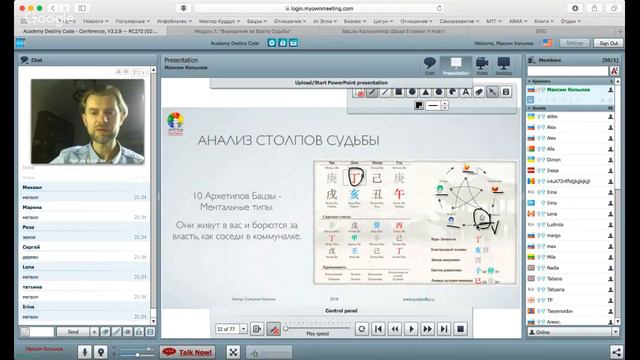Image resolution: width=640 pixels, height=360 pixels.
Task: Click the slide export icon in control panel
Action: click(x=257, y=329)
